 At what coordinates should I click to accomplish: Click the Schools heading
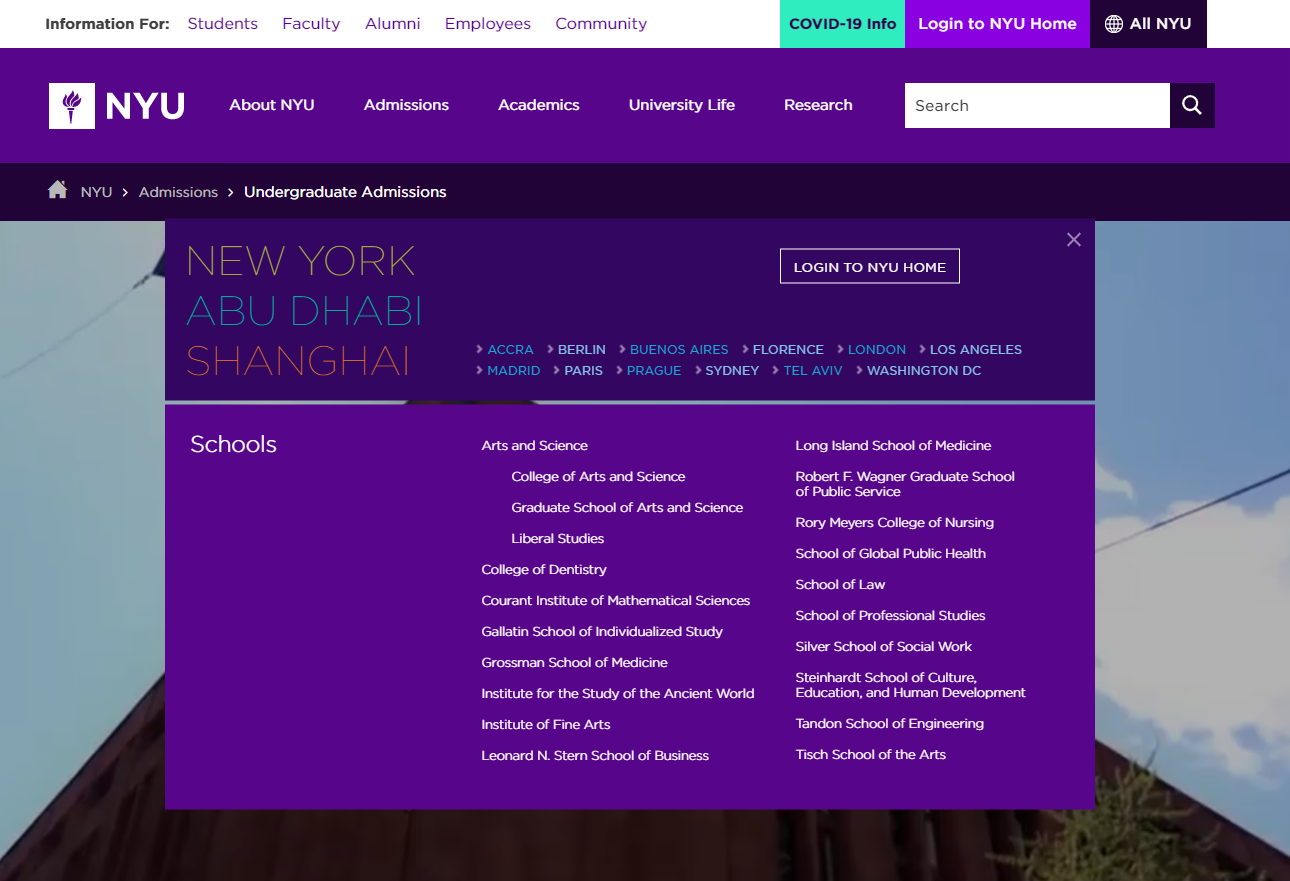click(x=233, y=445)
